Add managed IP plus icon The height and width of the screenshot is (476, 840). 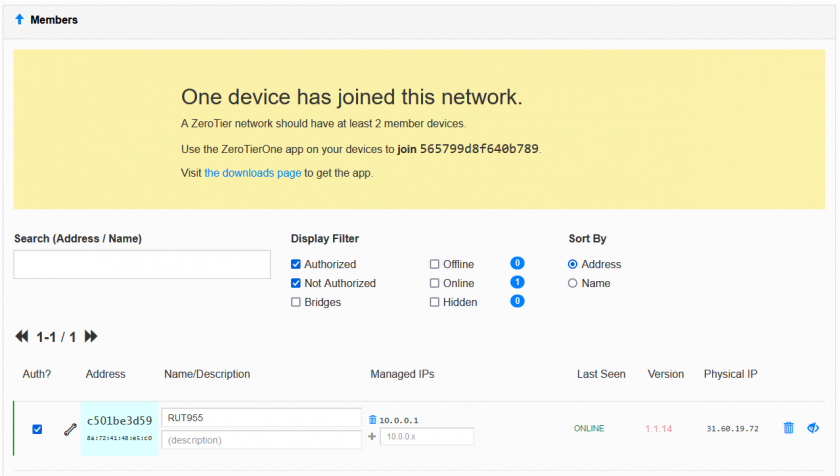tap(372, 436)
